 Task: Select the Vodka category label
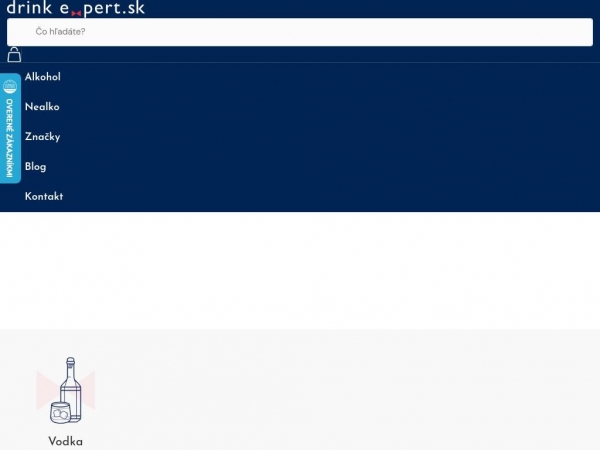click(65, 441)
